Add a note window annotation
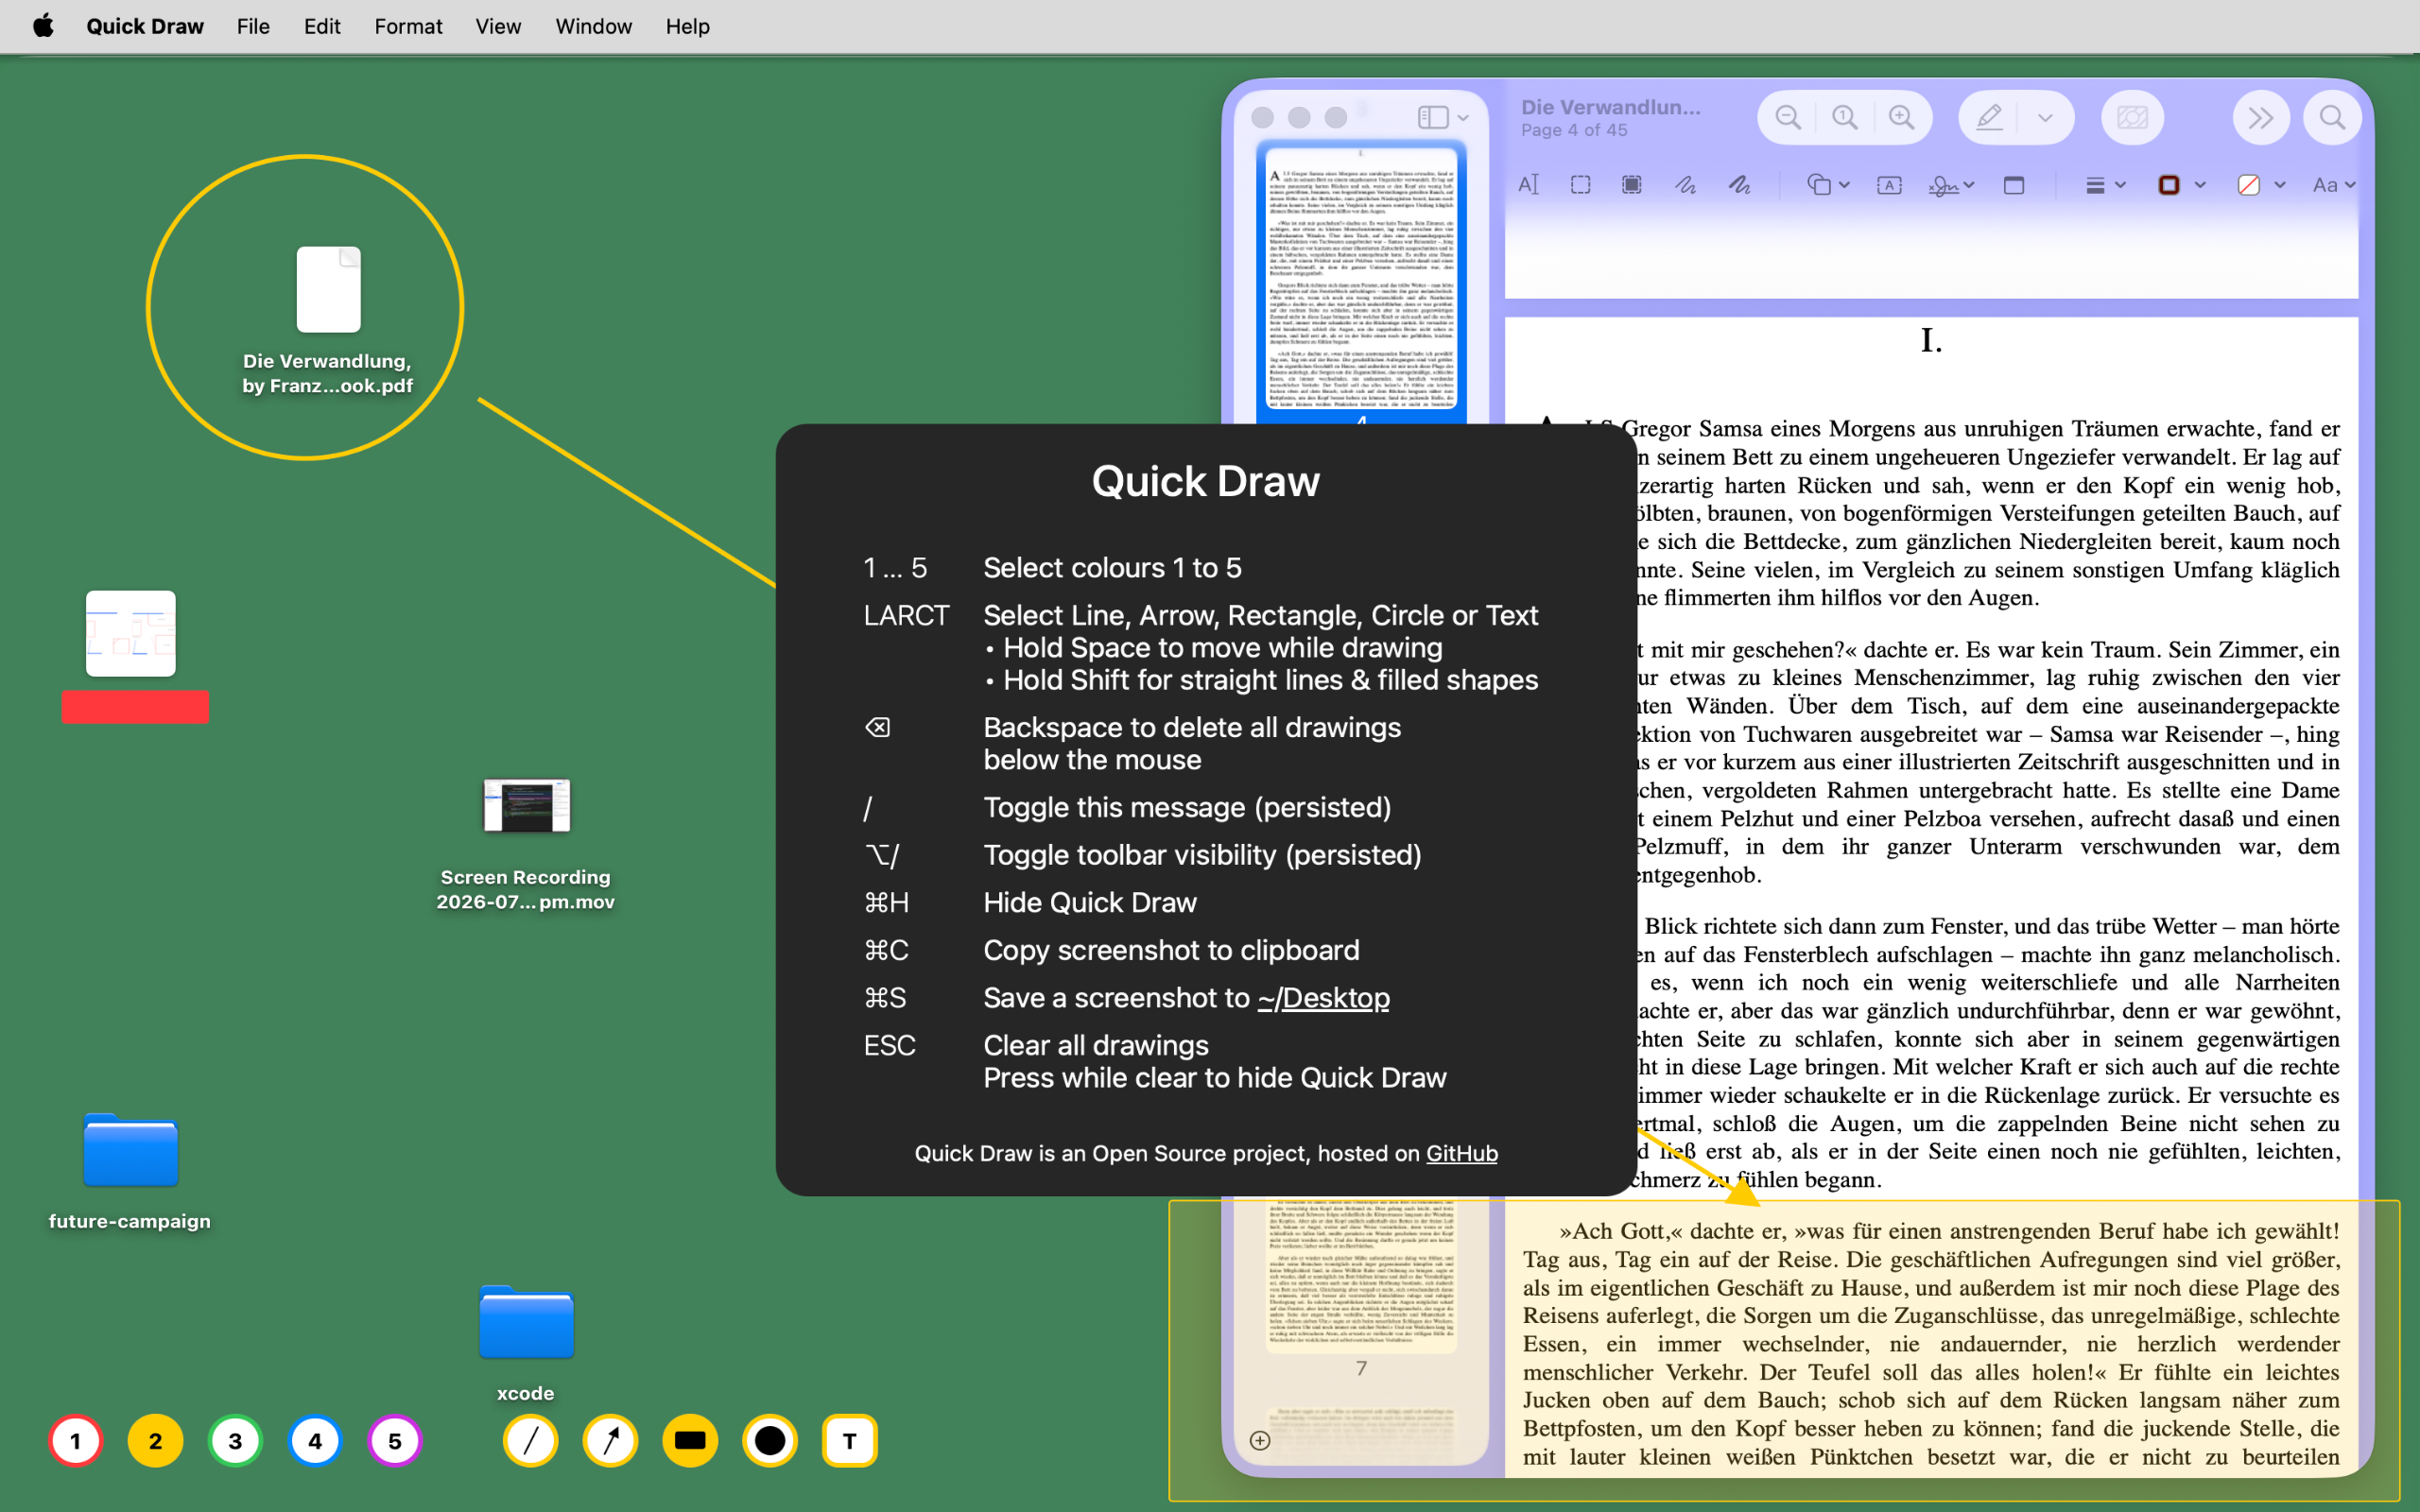2420x1512 pixels. tap(2014, 185)
